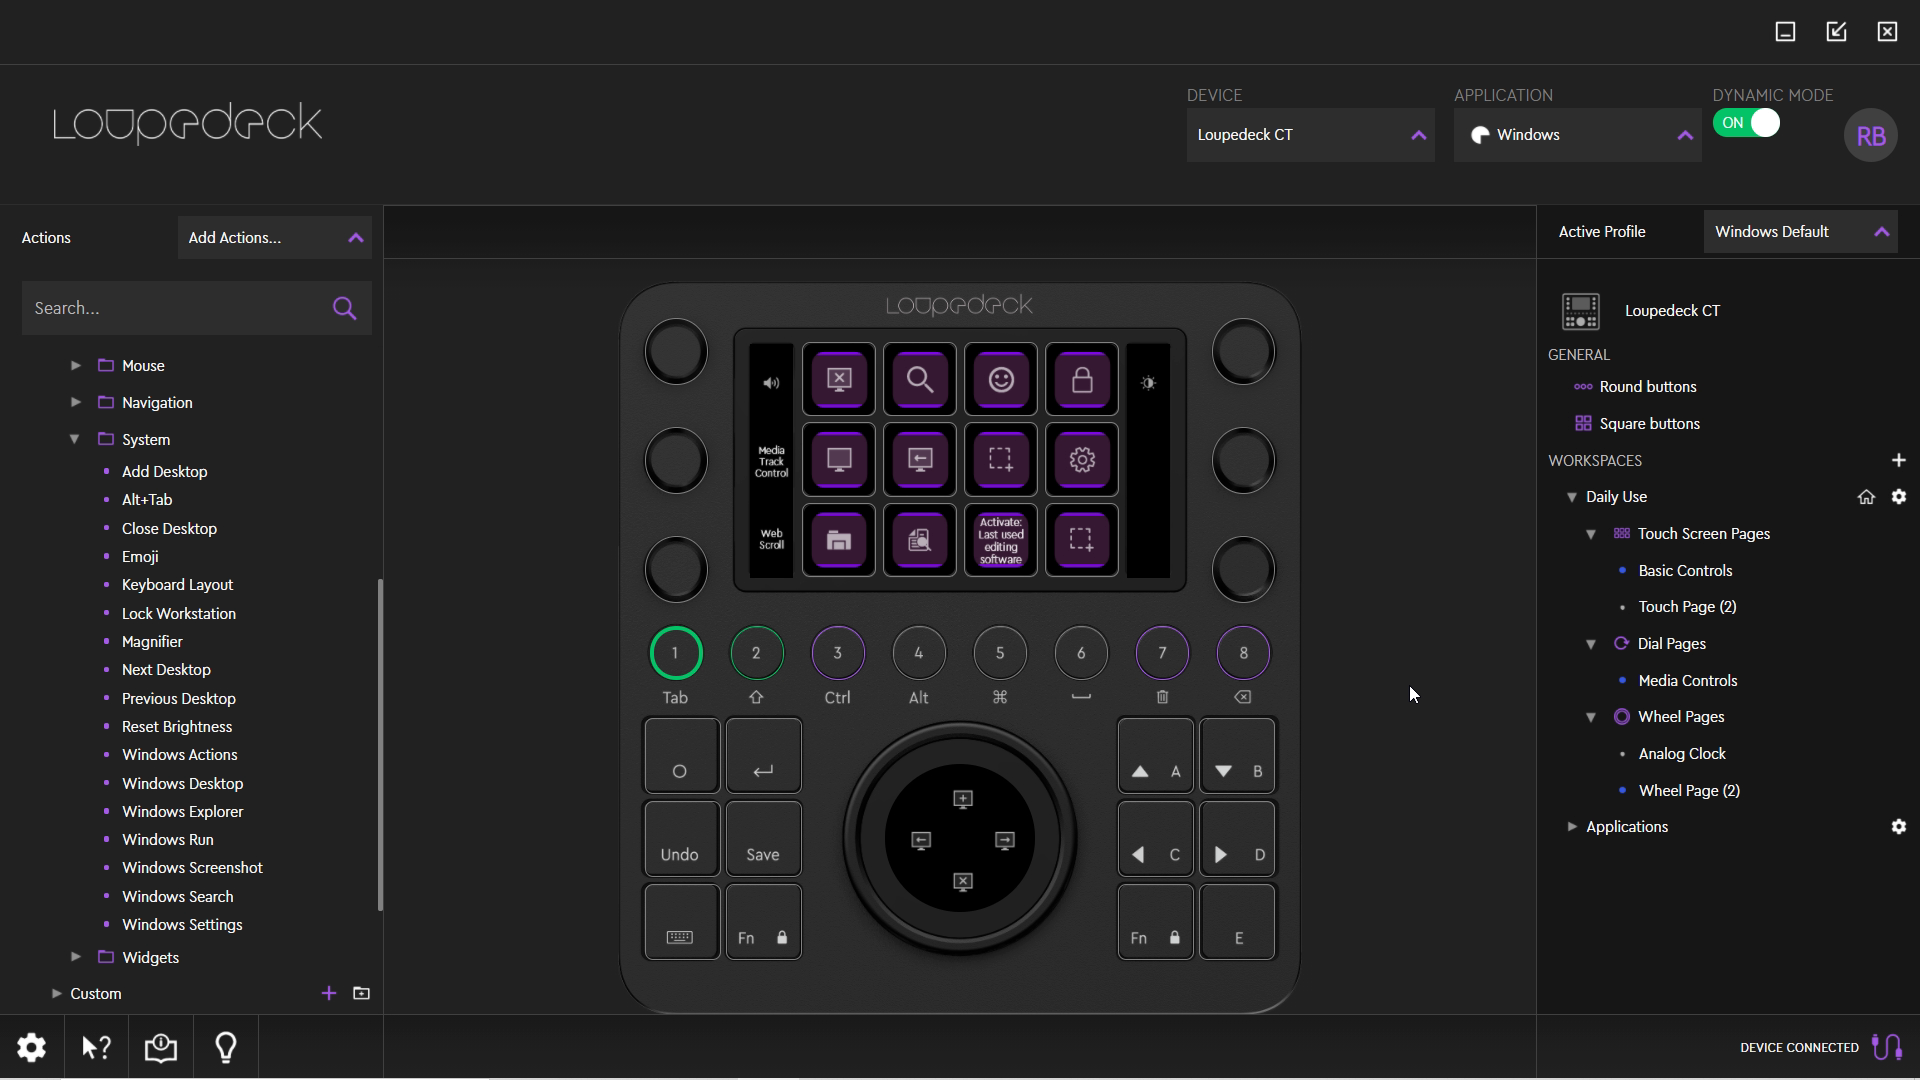Open the Windows Default profile dropdown
Screen dimensions: 1920x1080
pos(1800,232)
